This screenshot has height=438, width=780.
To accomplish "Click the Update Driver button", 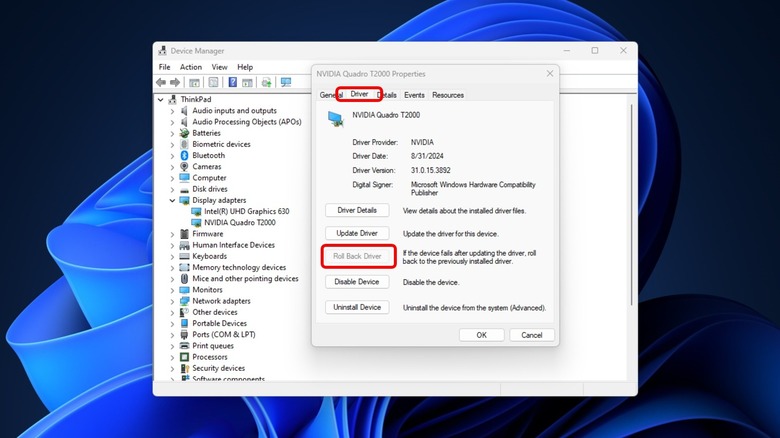I will (x=357, y=233).
